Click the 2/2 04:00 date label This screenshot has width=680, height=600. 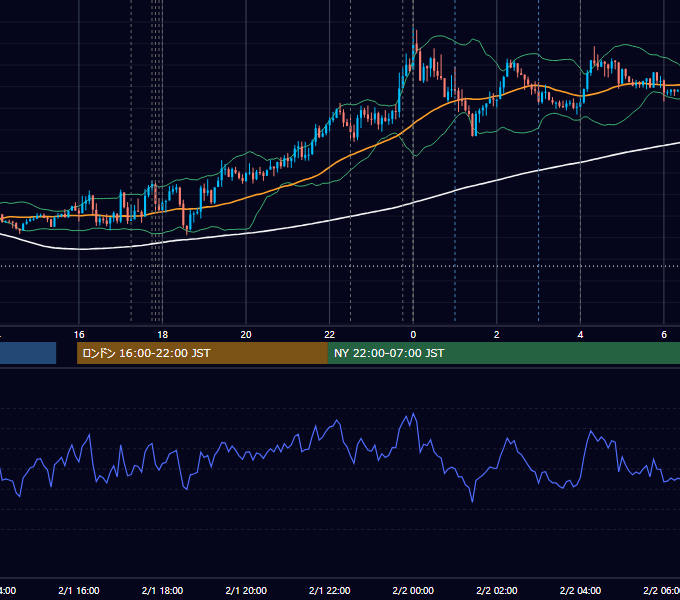pyautogui.click(x=580, y=590)
